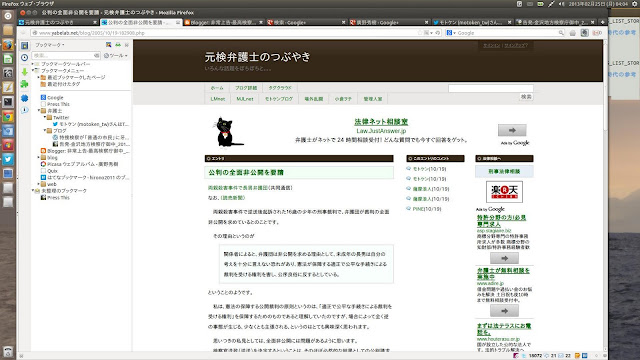This screenshot has width=640, height=360.
Task: Open the LMnet navigation tab
Action: [218, 99]
